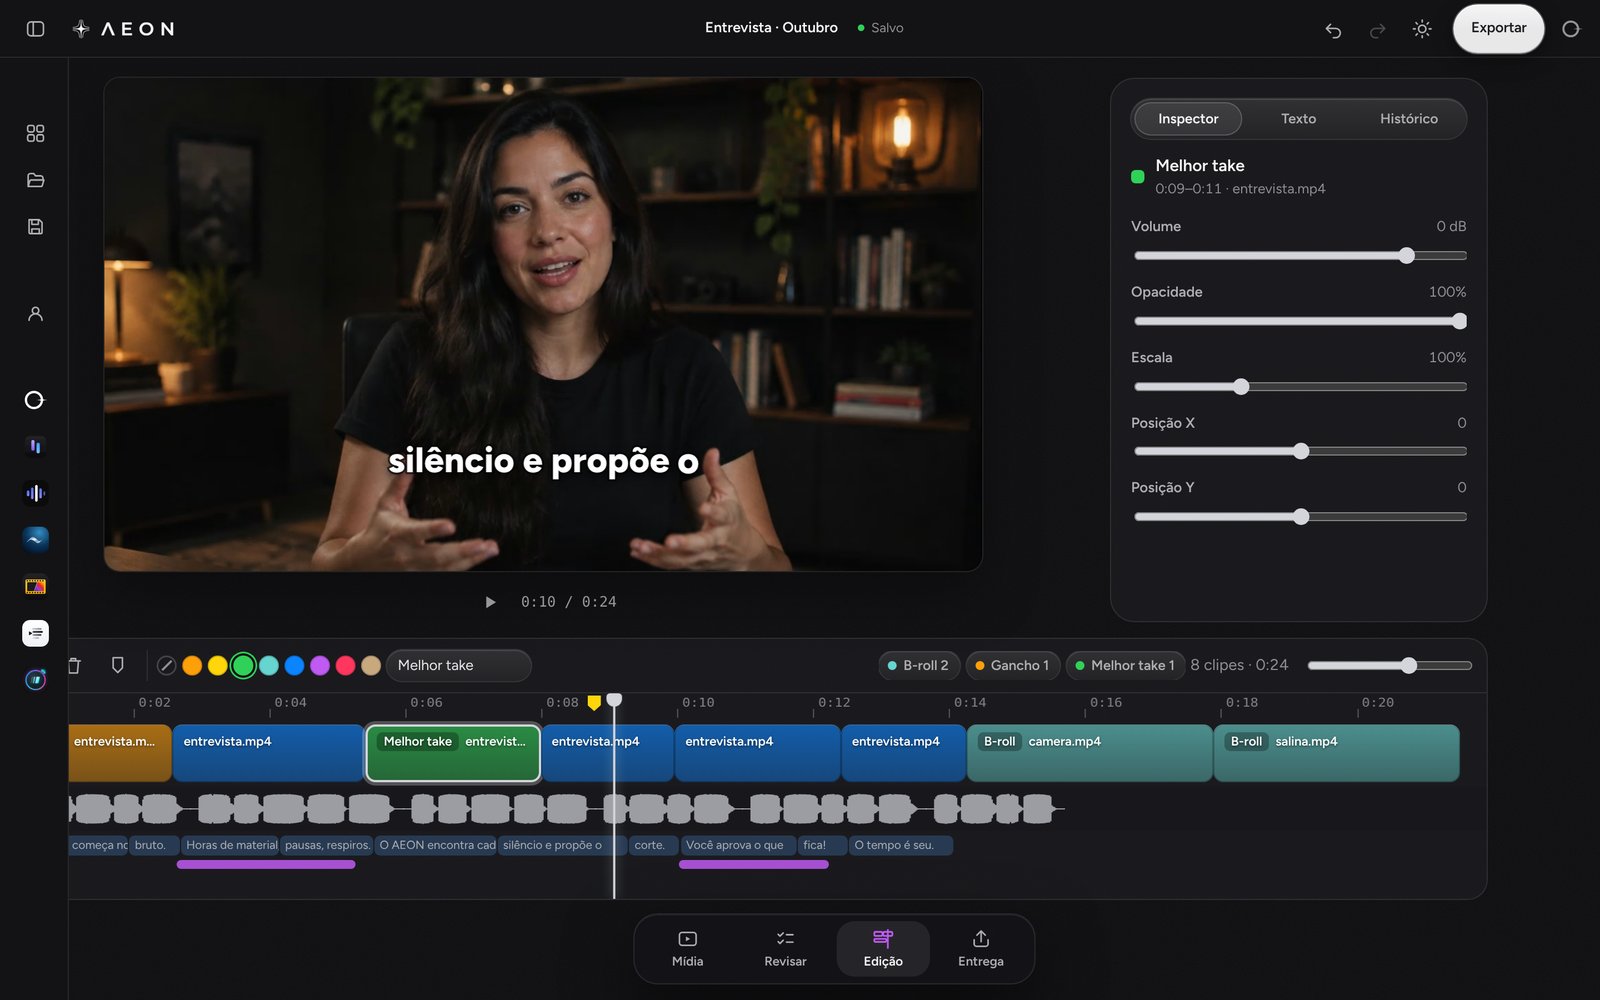Click the timeline zoom slider
1600x1000 pixels.
pyautogui.click(x=1390, y=666)
